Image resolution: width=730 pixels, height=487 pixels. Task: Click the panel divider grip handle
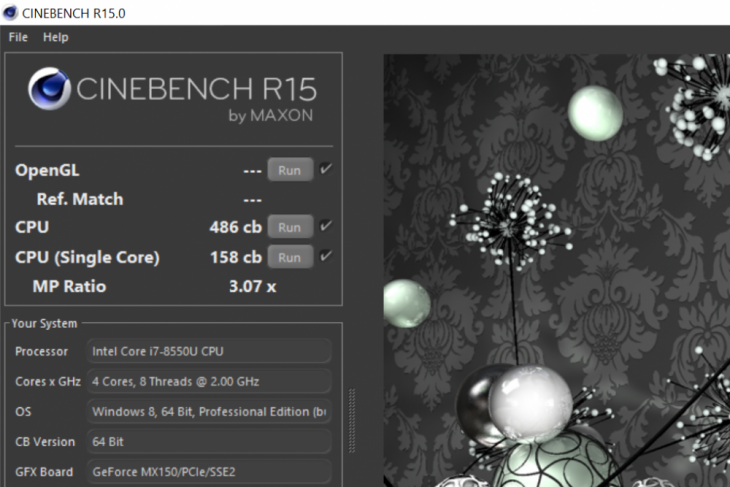tap(352, 421)
